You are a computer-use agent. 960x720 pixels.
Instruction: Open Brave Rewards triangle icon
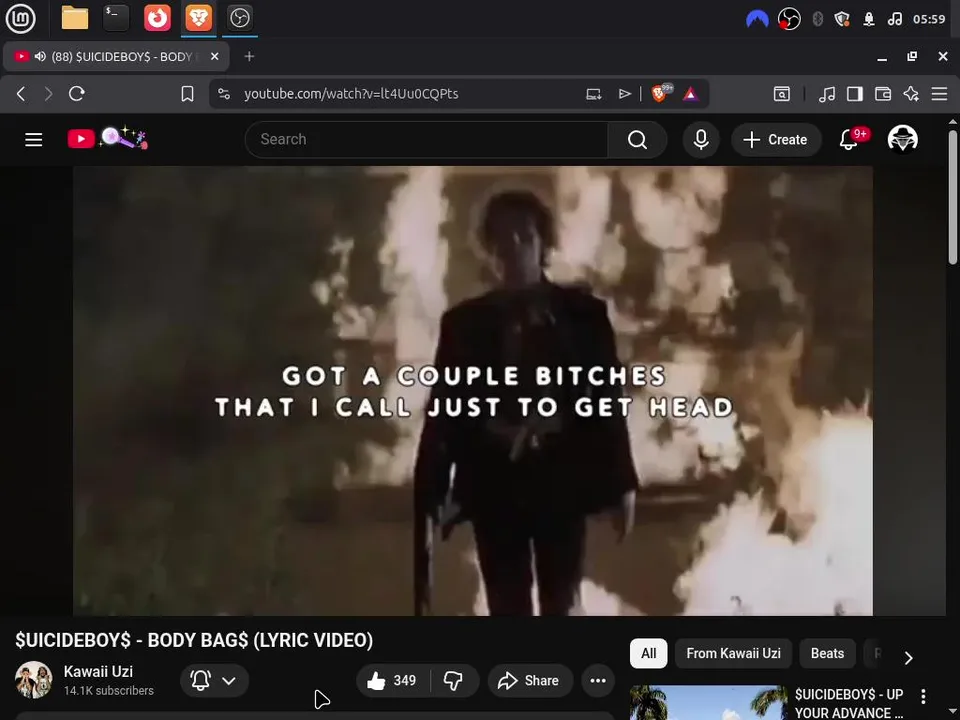point(691,94)
